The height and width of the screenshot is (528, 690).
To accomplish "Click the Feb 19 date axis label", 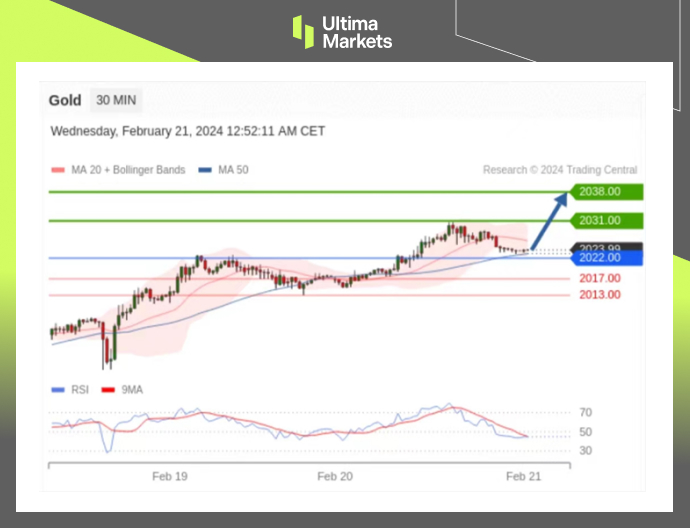I will [170, 477].
